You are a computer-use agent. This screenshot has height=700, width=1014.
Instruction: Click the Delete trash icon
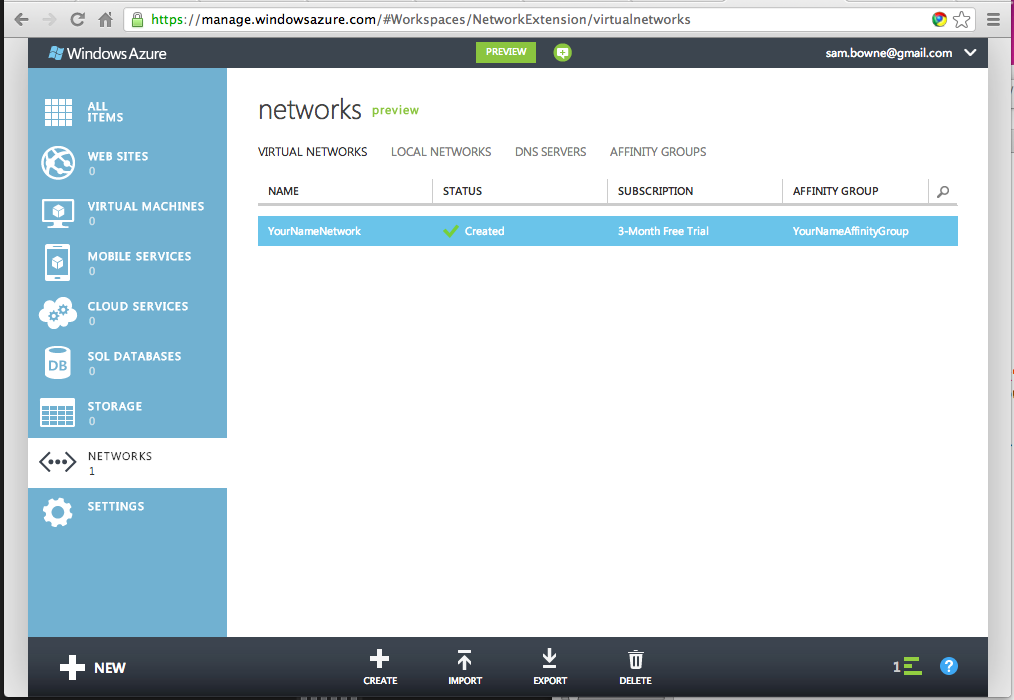(x=636, y=659)
